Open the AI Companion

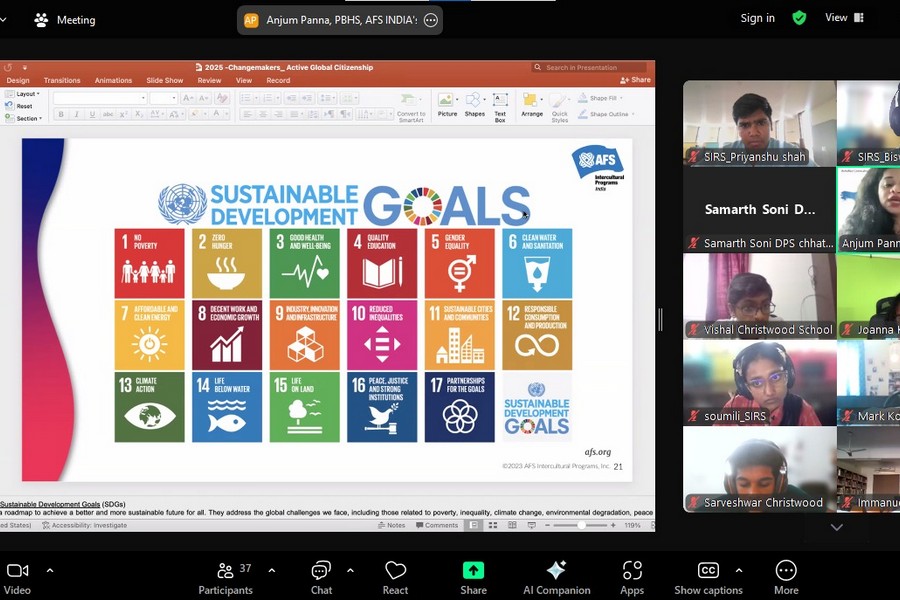[x=556, y=578]
